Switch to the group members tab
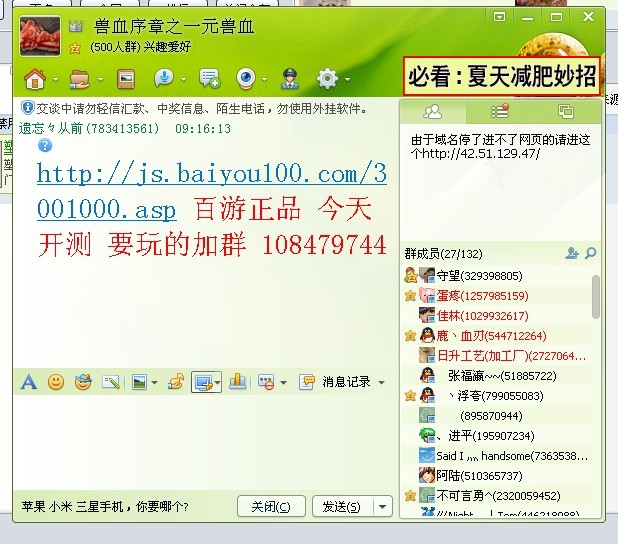The height and width of the screenshot is (544, 618). pos(432,111)
